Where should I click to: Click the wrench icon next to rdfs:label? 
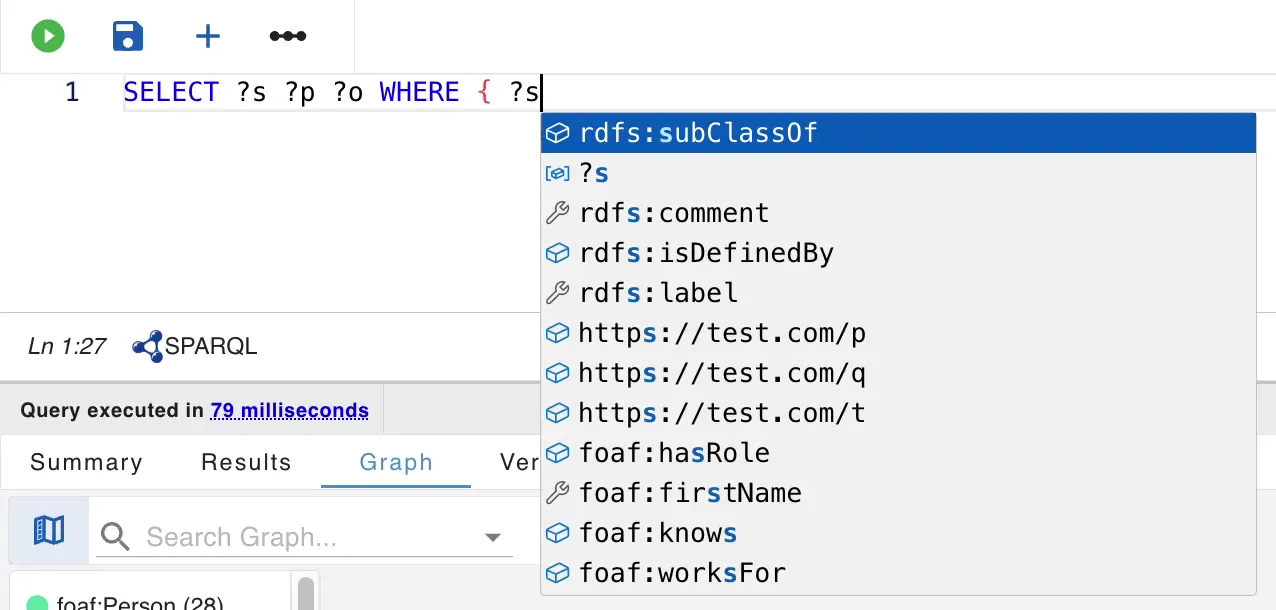(557, 292)
